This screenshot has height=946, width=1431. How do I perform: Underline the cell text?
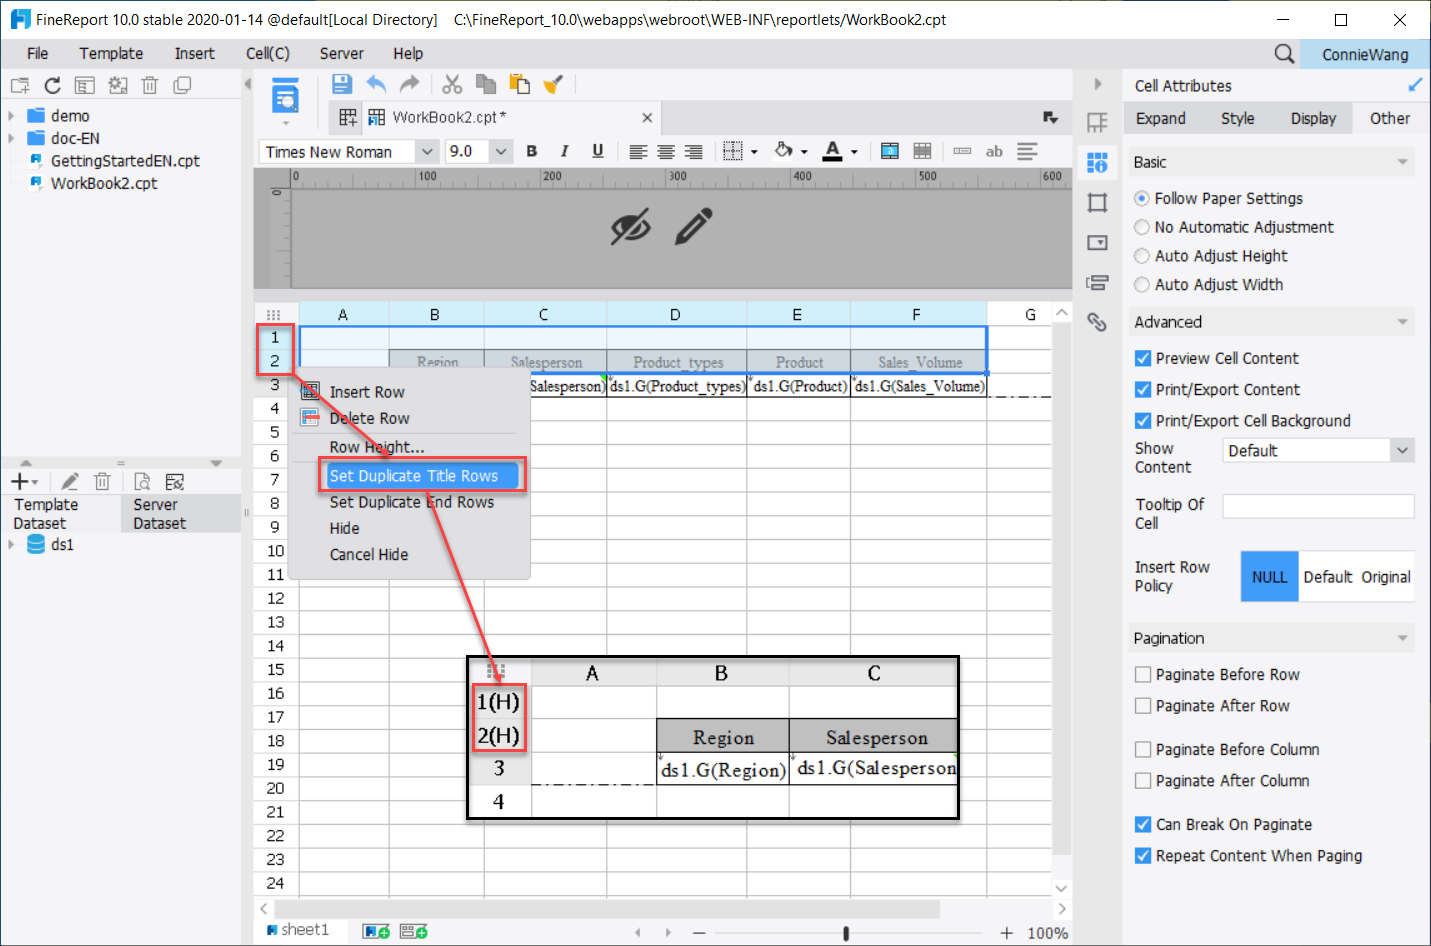[x=597, y=151]
